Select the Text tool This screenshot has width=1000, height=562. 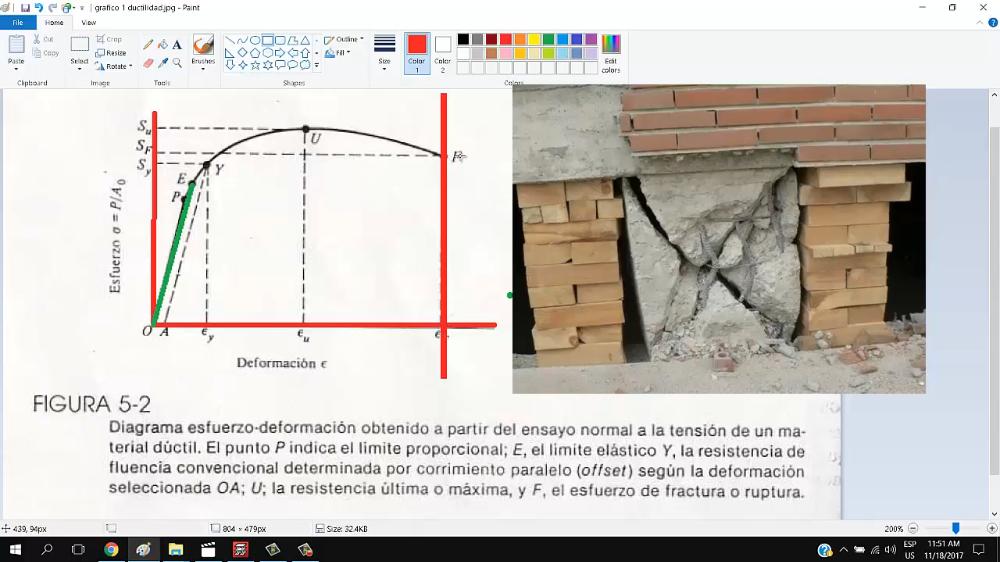click(177, 44)
